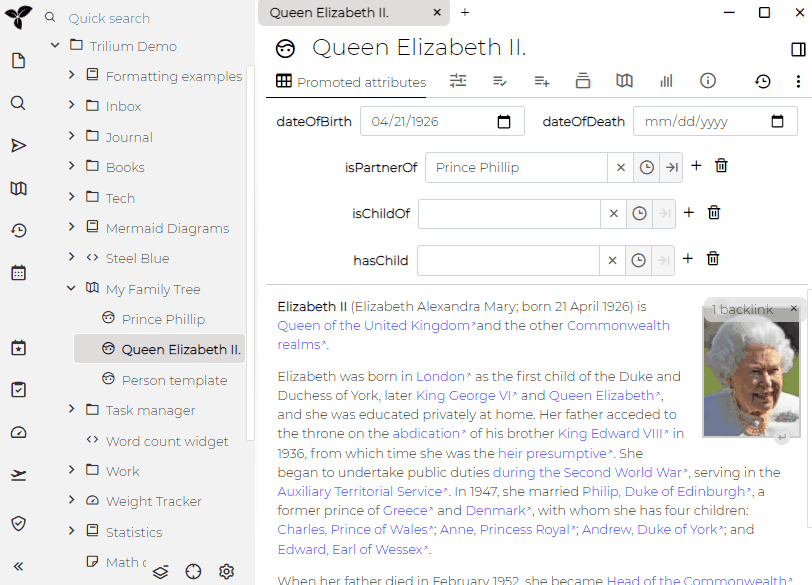This screenshot has height=585, width=812.
Task: Open the similar notes bar-chart icon
Action: tap(666, 81)
